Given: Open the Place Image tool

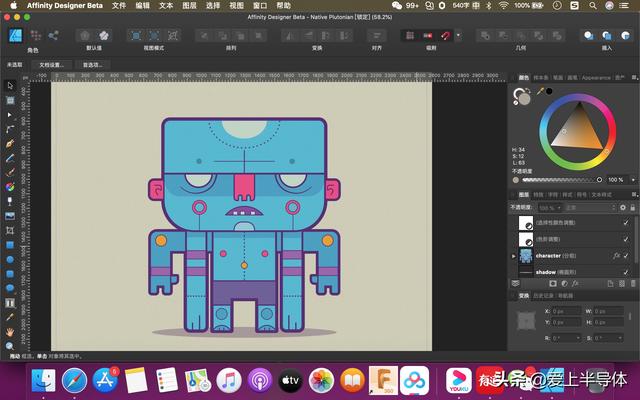Looking at the screenshot, I should (x=10, y=216).
